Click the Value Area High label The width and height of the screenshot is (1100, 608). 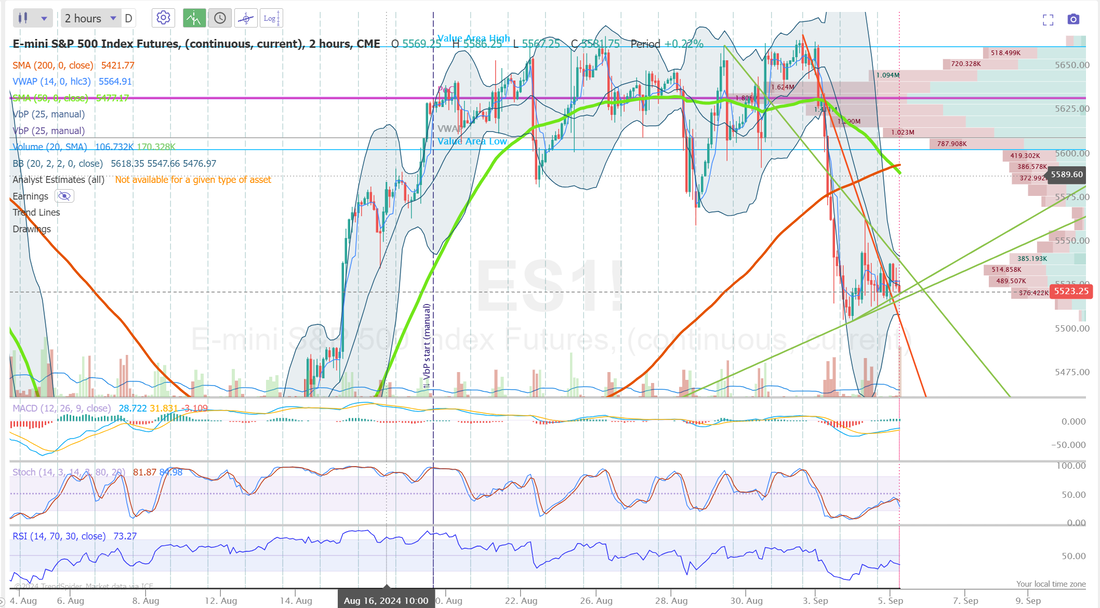474,39
